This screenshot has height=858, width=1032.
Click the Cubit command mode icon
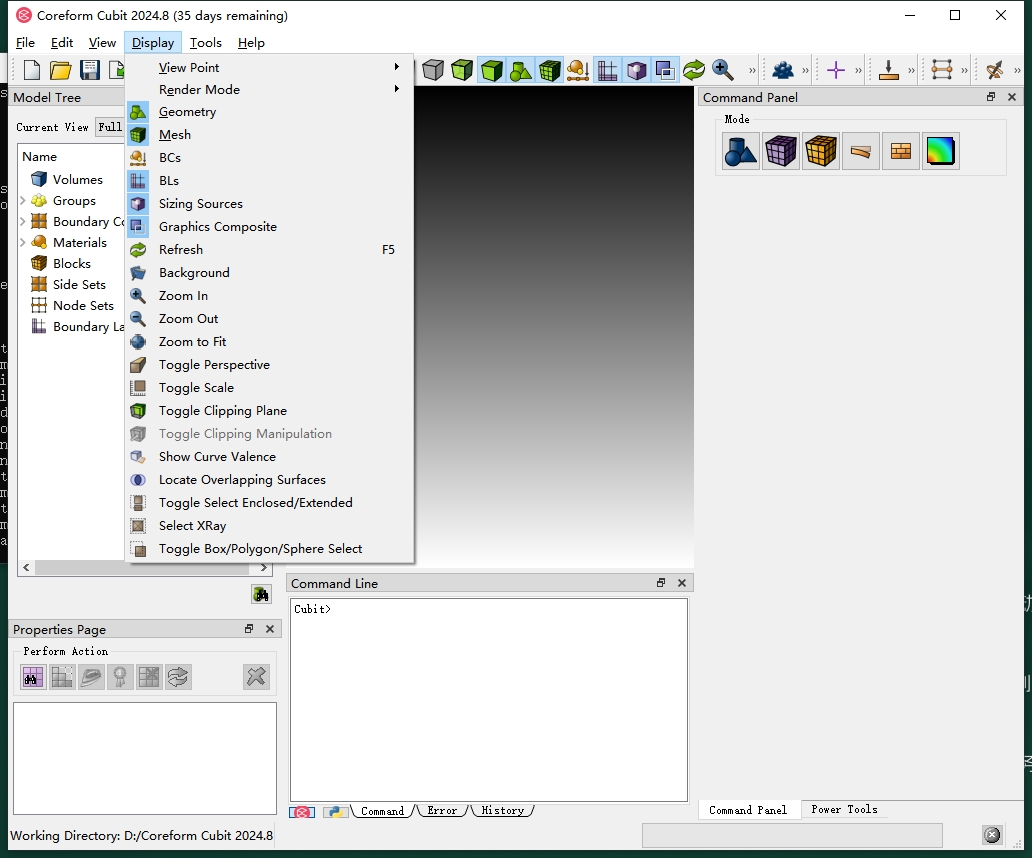(302, 812)
